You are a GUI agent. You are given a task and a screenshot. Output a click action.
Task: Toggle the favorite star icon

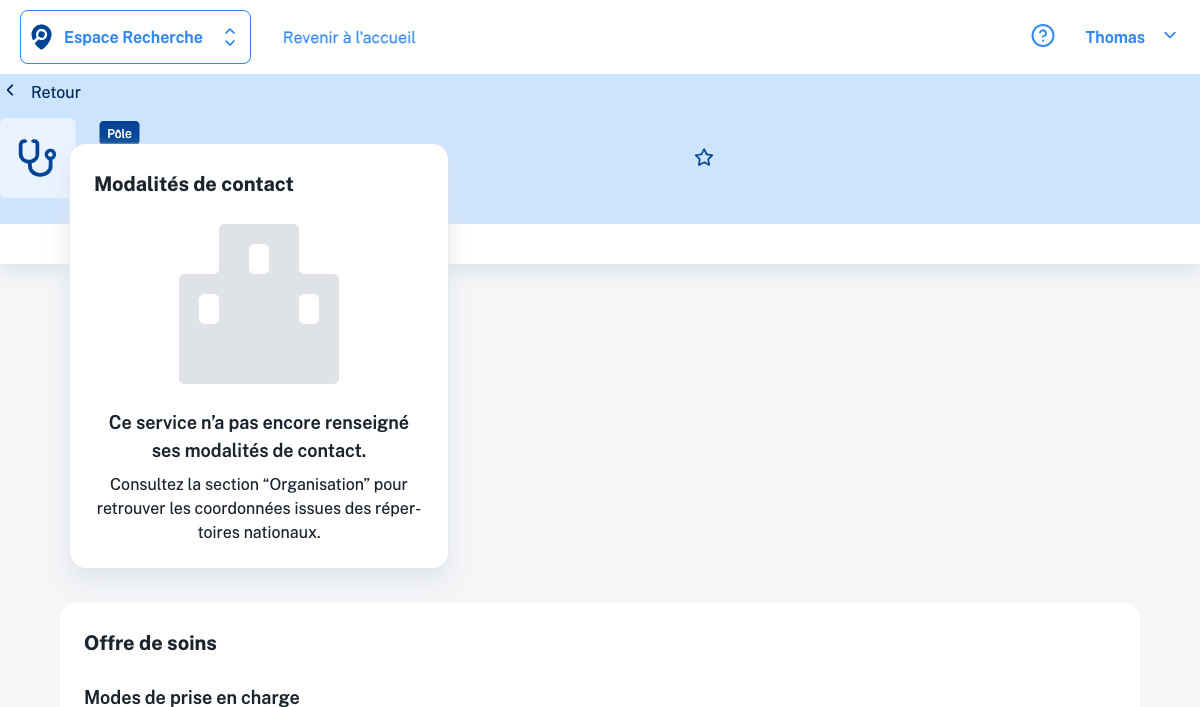704,158
